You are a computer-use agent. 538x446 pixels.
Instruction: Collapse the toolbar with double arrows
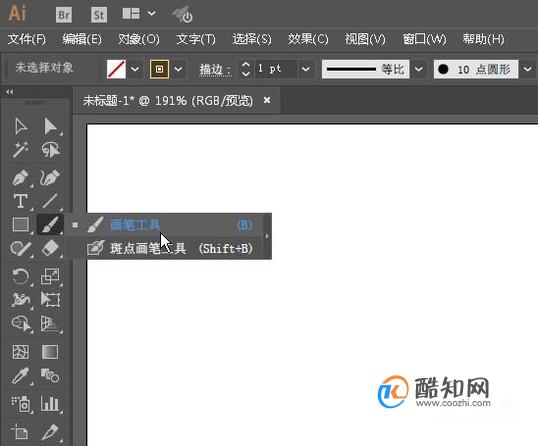pos(10,92)
